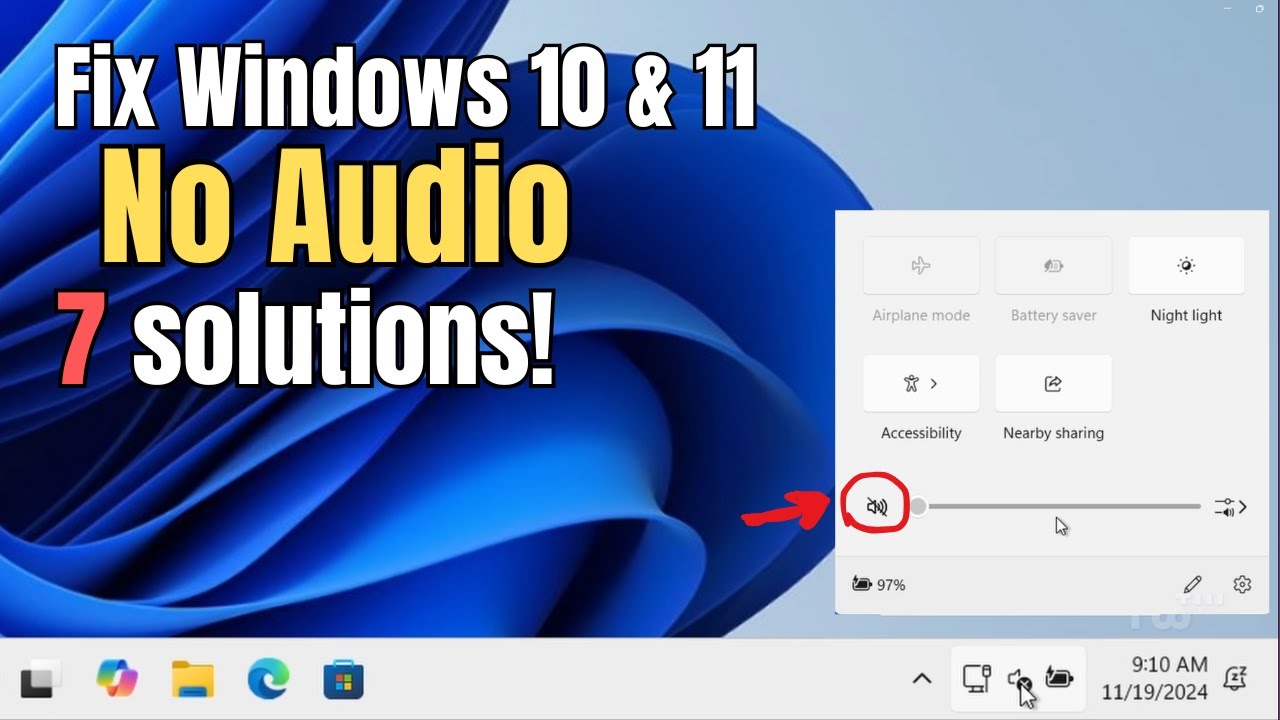The width and height of the screenshot is (1280, 720).
Task: Click the muted volume icon in the system tray
Action: click(x=1019, y=680)
